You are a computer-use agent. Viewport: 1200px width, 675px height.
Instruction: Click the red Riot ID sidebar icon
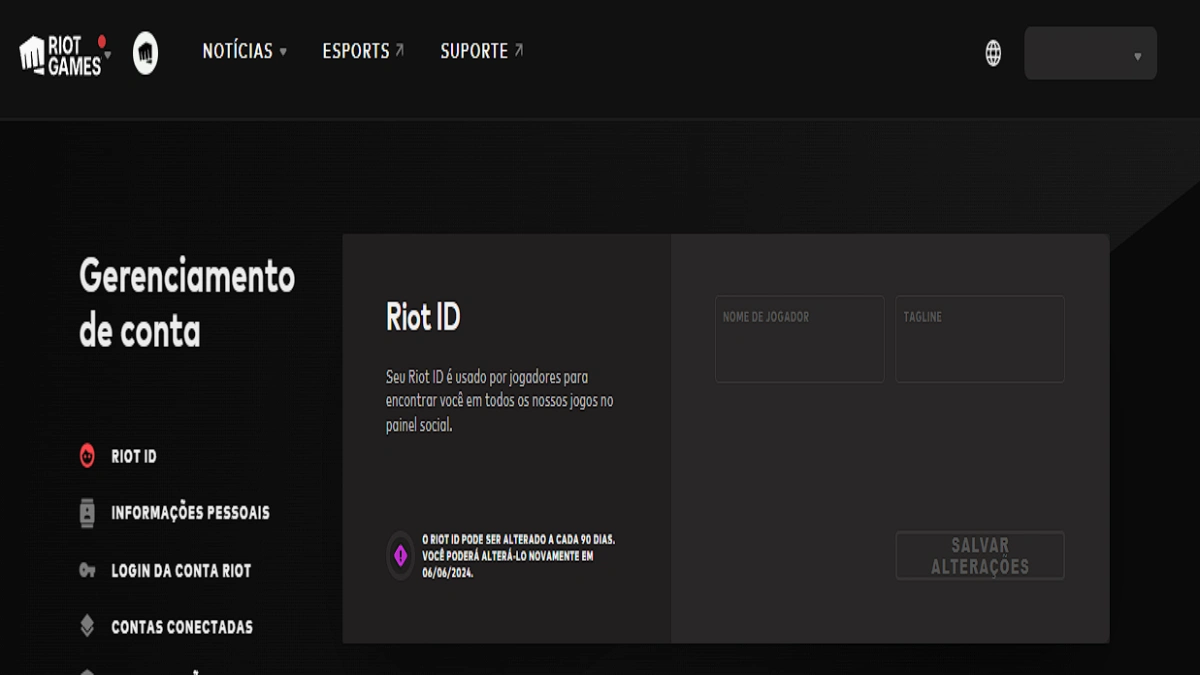tap(87, 456)
